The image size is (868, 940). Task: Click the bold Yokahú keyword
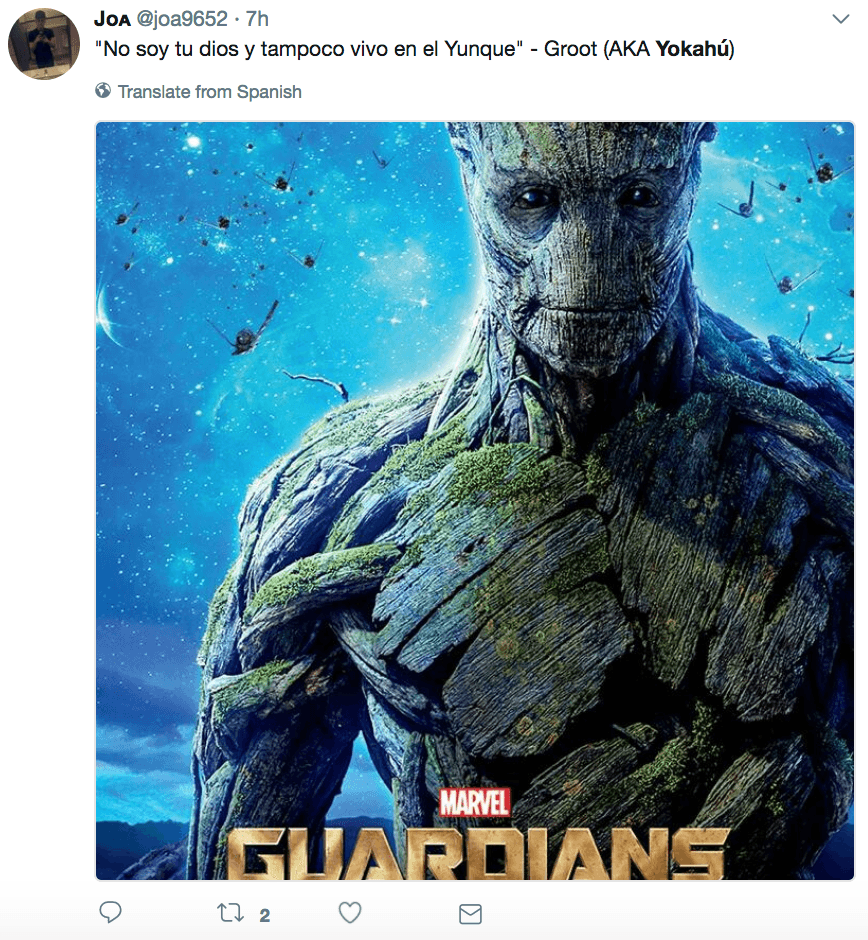click(x=692, y=49)
